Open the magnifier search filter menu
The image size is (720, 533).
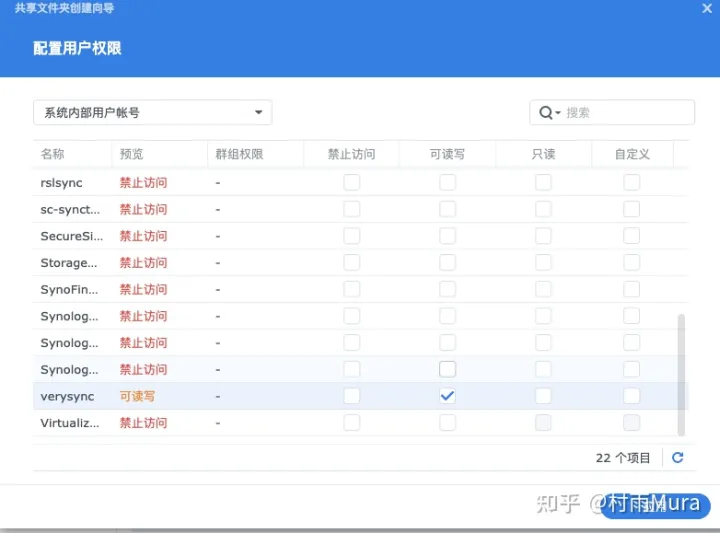point(550,112)
